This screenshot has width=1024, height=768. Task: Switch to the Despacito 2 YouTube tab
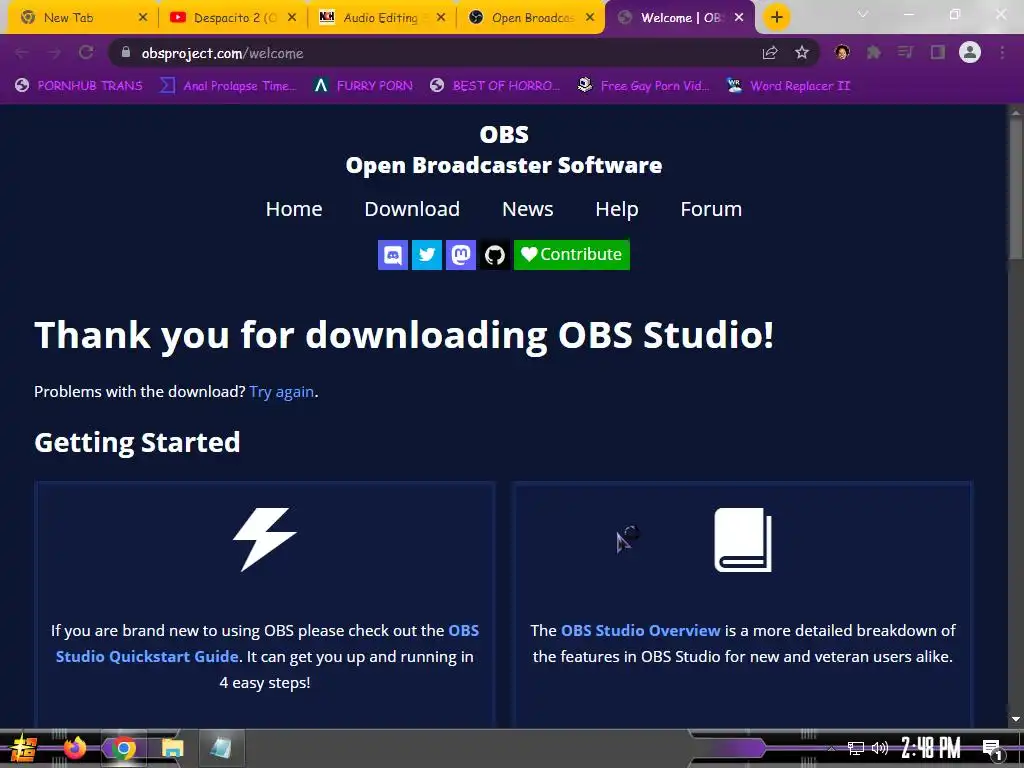[x=234, y=18]
